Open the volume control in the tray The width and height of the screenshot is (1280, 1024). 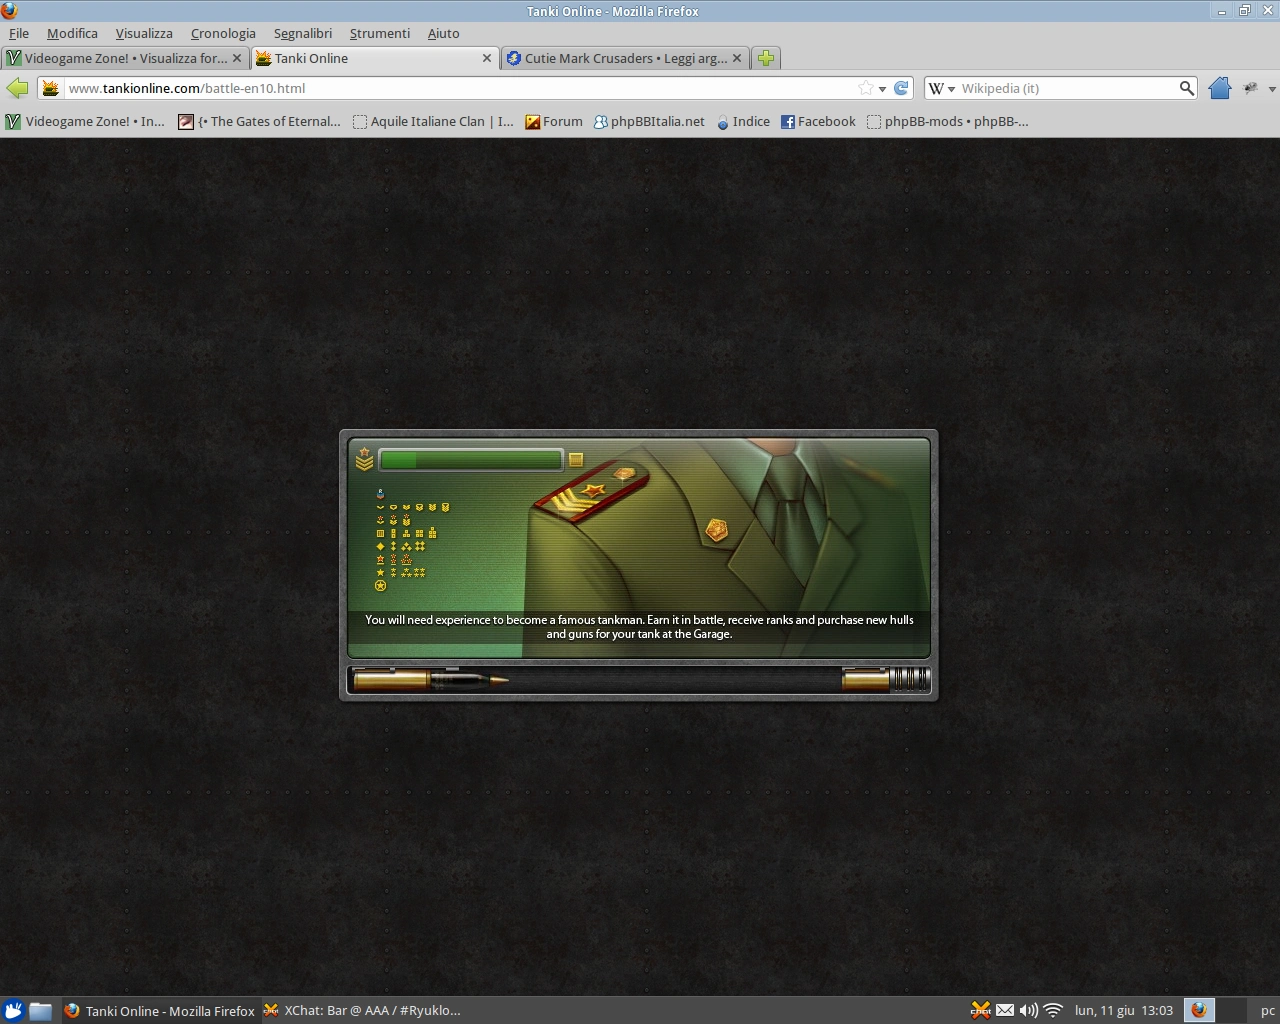(x=1028, y=1010)
